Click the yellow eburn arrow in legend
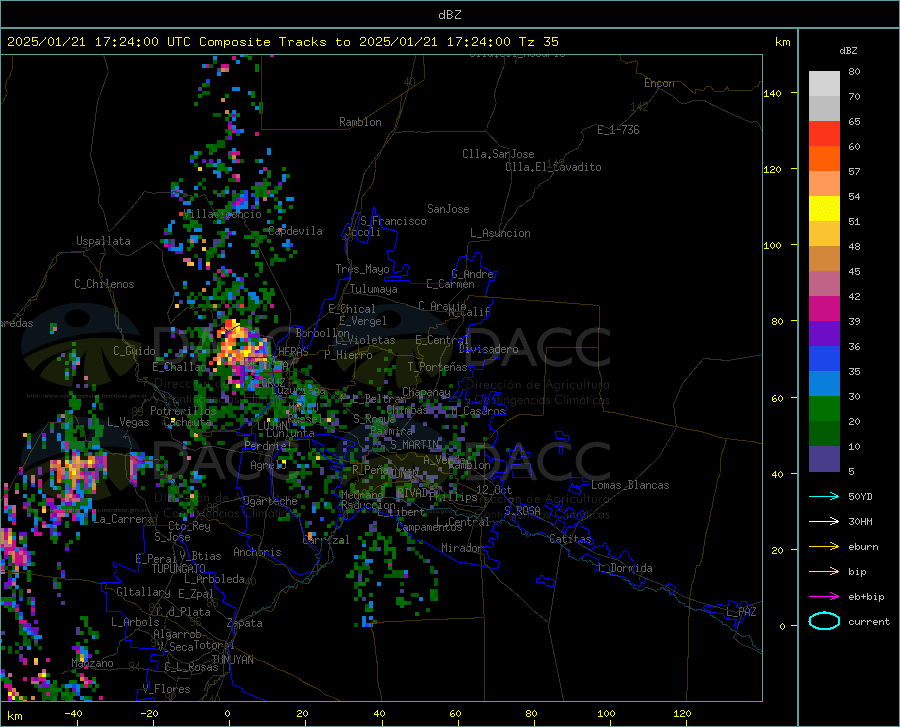This screenshot has height=727, width=900. pyautogui.click(x=824, y=546)
